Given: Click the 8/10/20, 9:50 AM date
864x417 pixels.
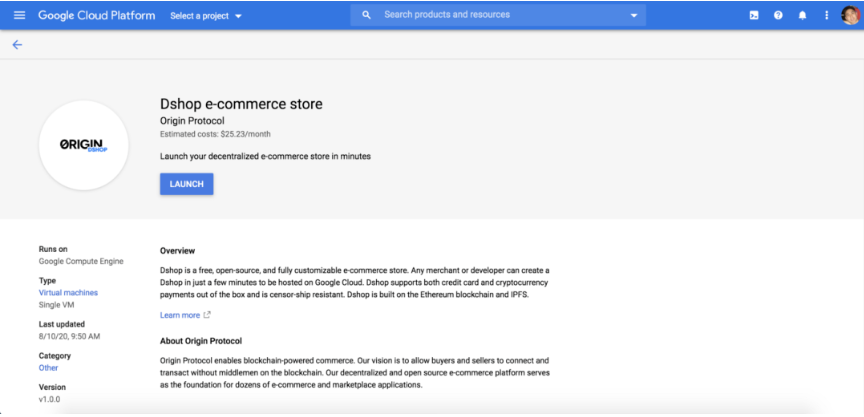Looking at the screenshot, I should click(x=69, y=336).
